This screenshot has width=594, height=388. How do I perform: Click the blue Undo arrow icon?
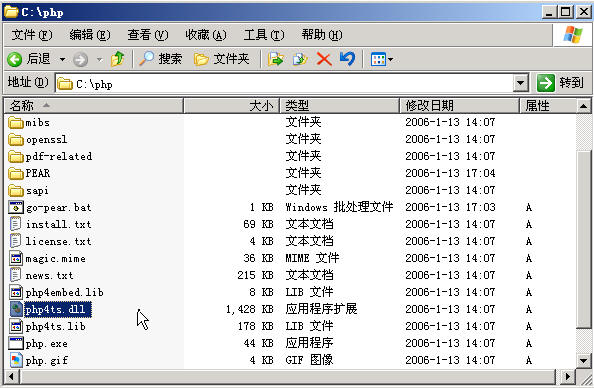coord(347,59)
